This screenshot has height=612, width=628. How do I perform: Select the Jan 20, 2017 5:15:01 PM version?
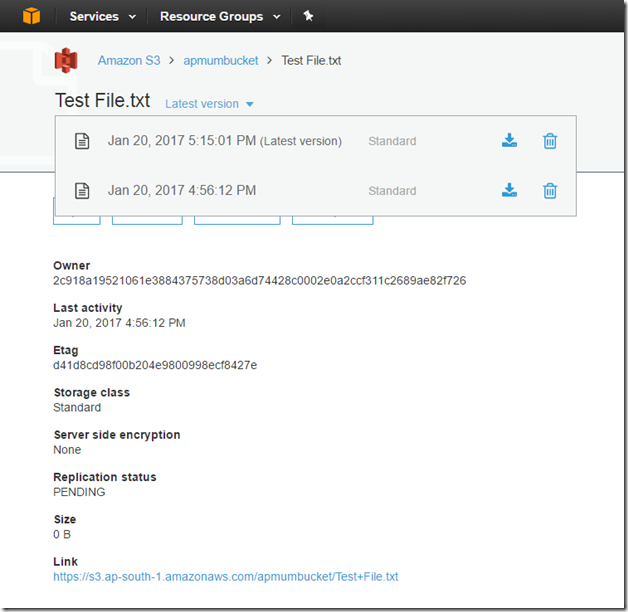[225, 141]
